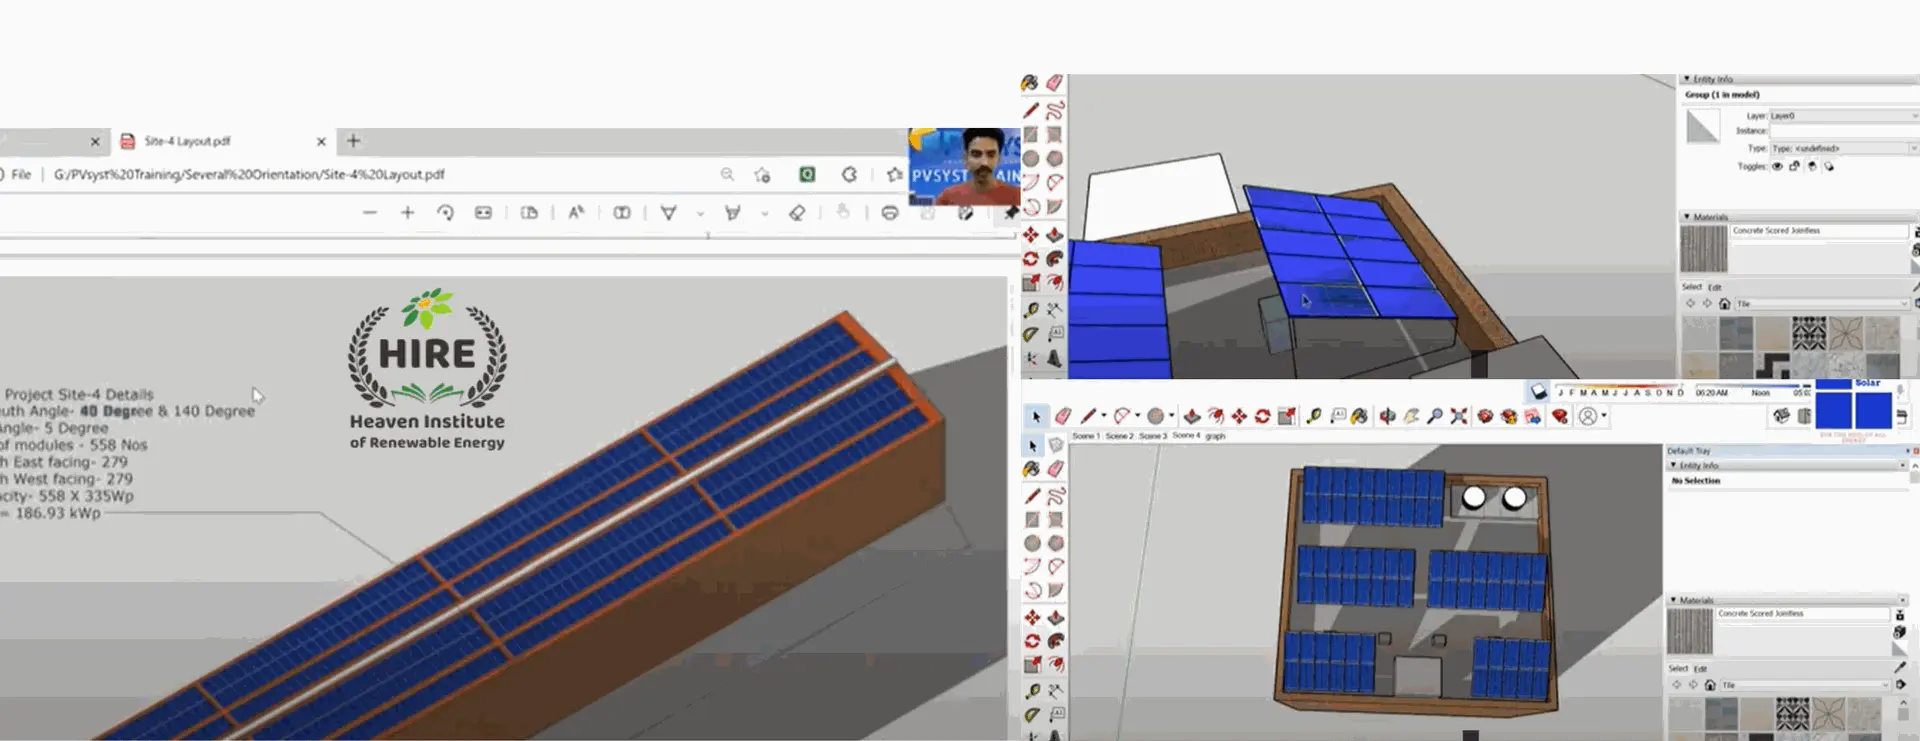This screenshot has height=741, width=1920.
Task: Choose the Line pencil tool in the lower SketchUp top toolbar
Action: click(x=1089, y=416)
